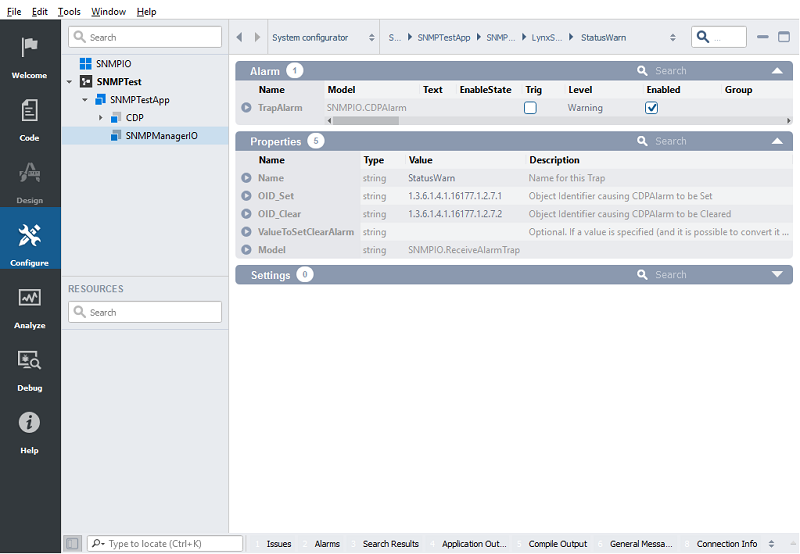Collapse the SNMPTestApp tree node
Viewport: 800px width, 554px height.
[x=86, y=100]
